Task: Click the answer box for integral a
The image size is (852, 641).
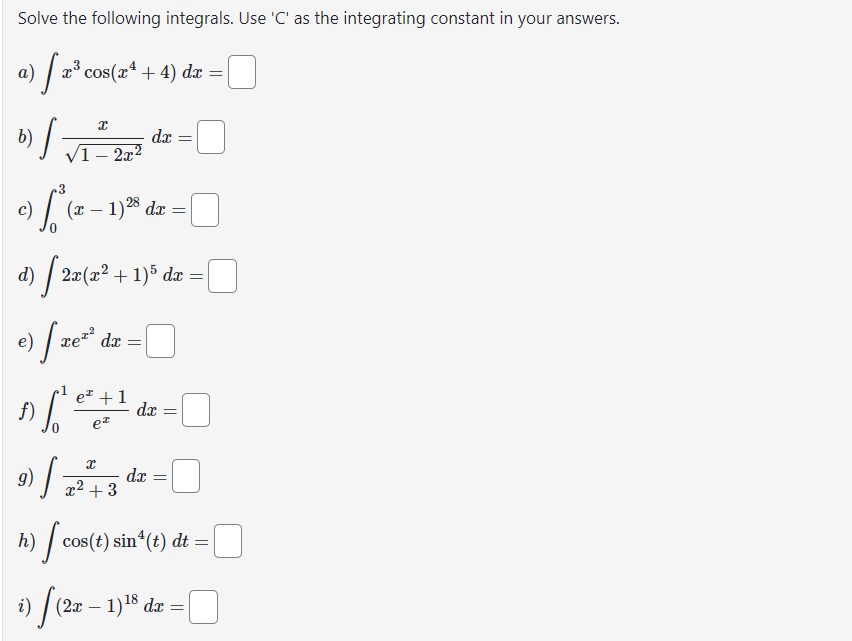Action: [242, 72]
